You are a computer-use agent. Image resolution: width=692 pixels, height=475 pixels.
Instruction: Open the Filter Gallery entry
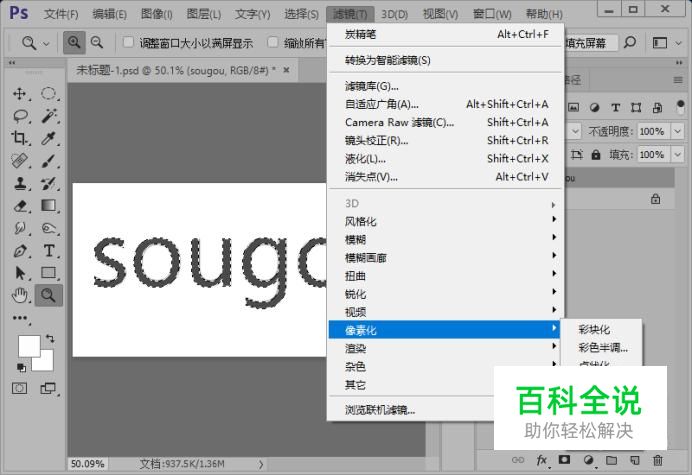(445, 86)
